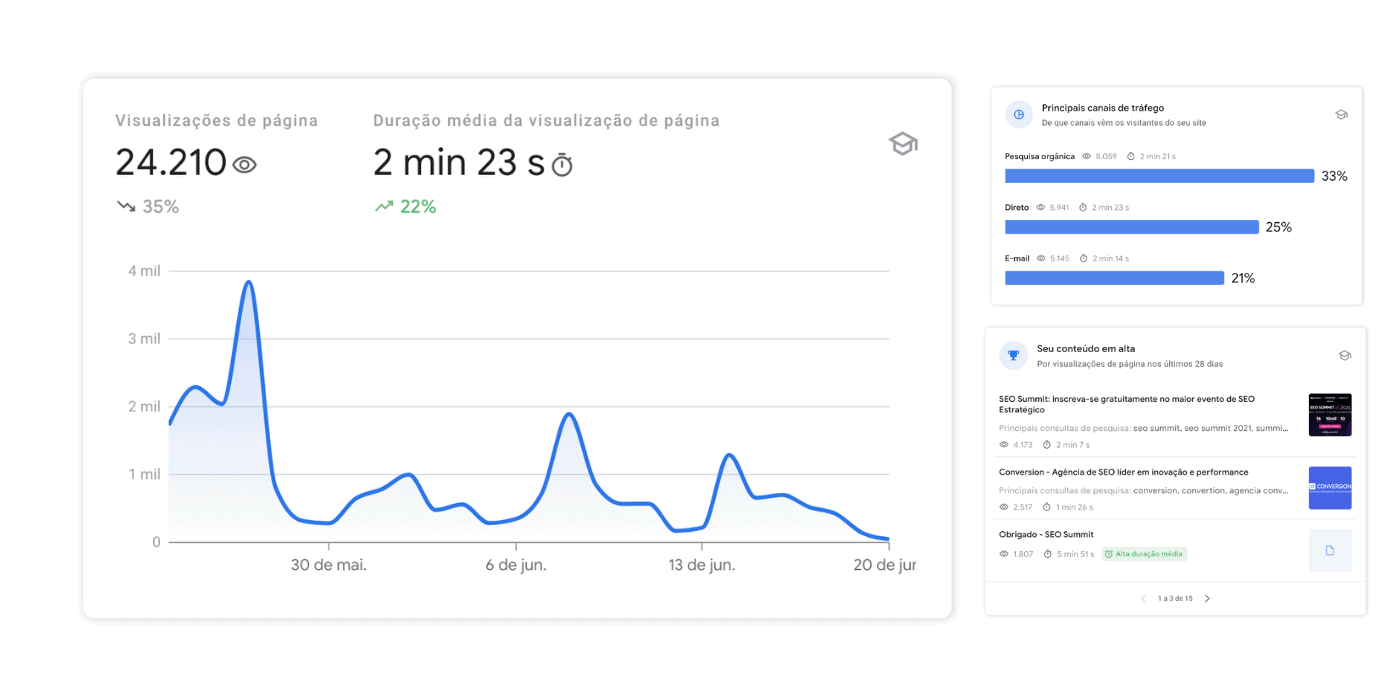This screenshot has height=700, width=1400.
Task: Click the previous page chevron in content pagination
Action: click(x=1143, y=598)
